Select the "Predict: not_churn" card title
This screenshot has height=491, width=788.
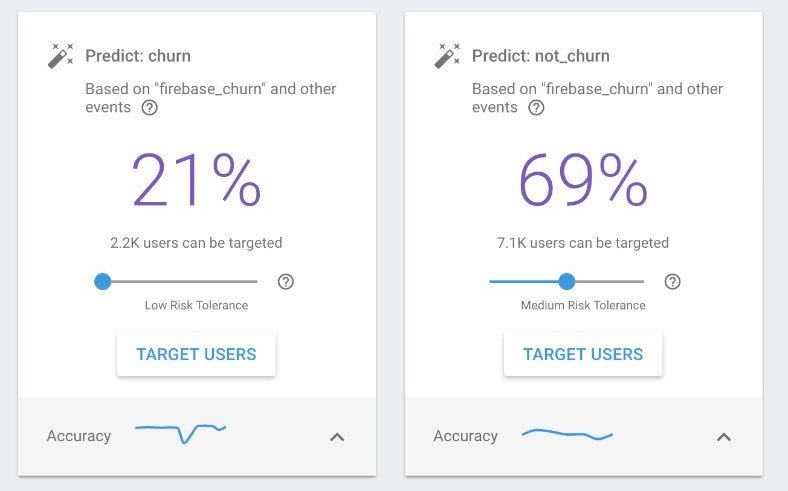point(540,56)
